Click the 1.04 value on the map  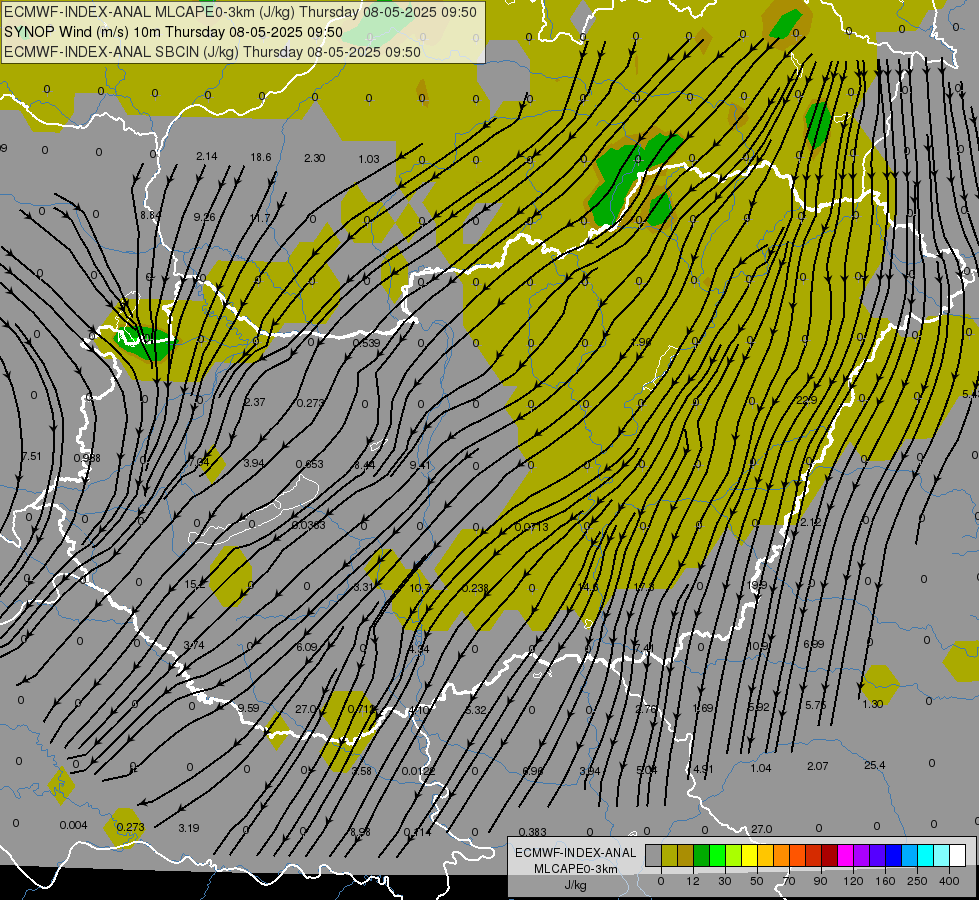click(x=760, y=768)
